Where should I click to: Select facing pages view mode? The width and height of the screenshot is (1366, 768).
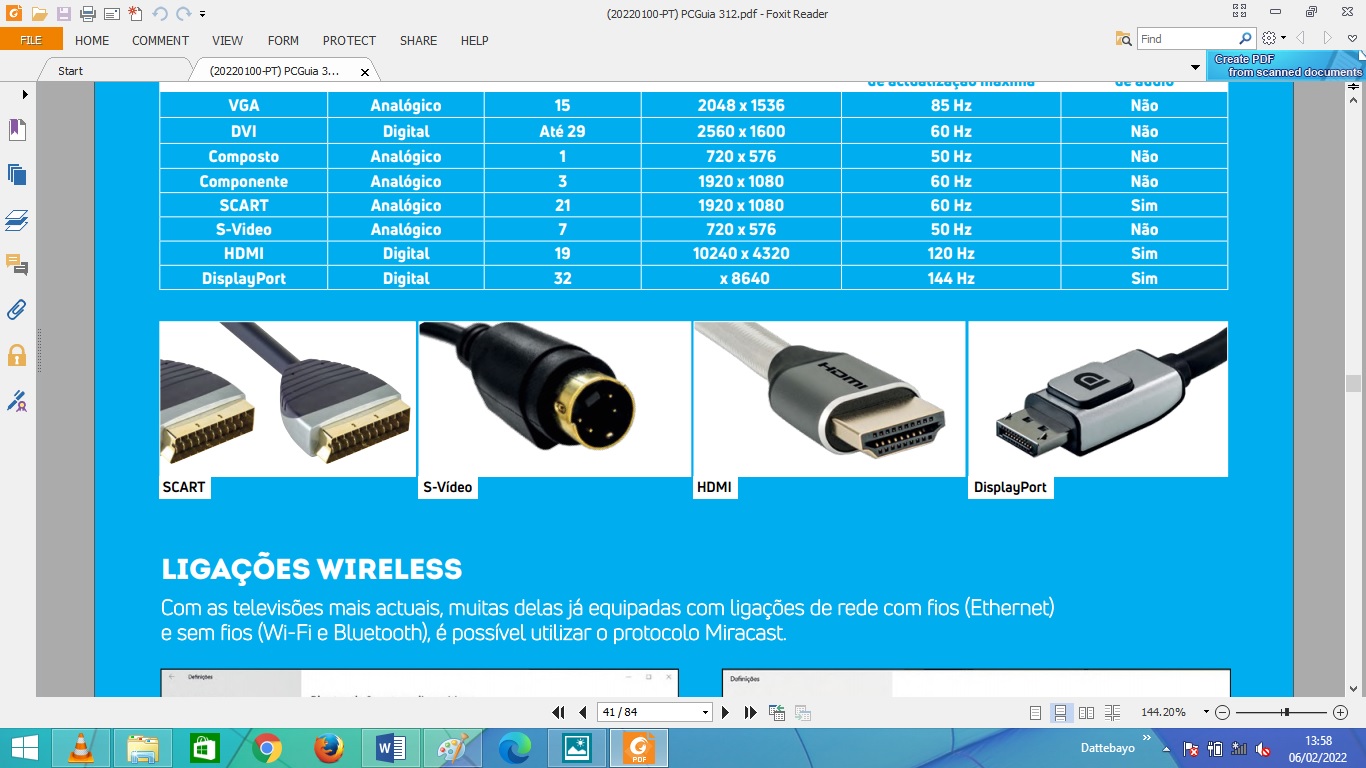pos(1087,712)
